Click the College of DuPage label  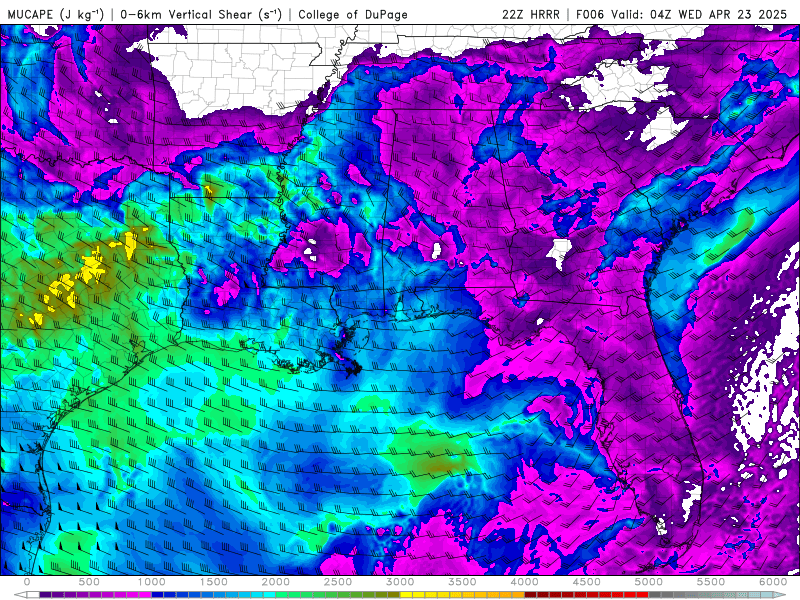(x=353, y=14)
